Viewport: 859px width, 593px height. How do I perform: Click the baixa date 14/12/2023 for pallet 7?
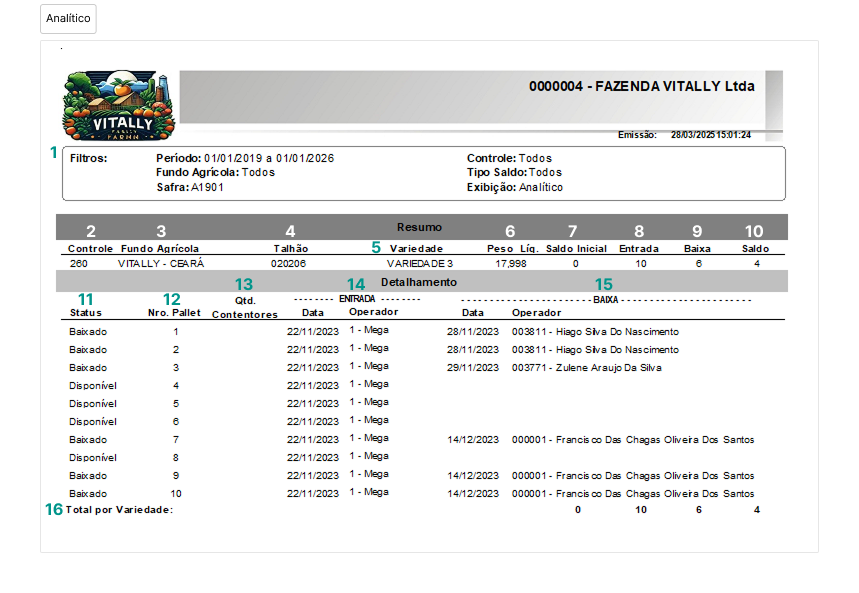pos(473,440)
